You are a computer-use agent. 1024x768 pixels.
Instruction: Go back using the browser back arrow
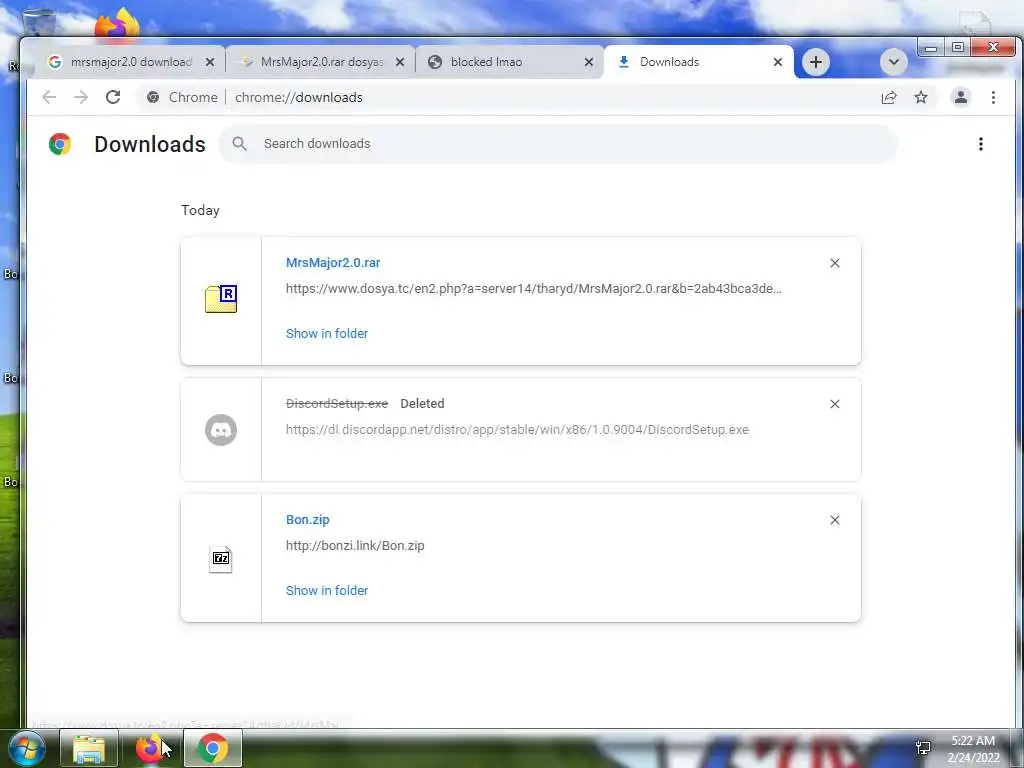(49, 97)
